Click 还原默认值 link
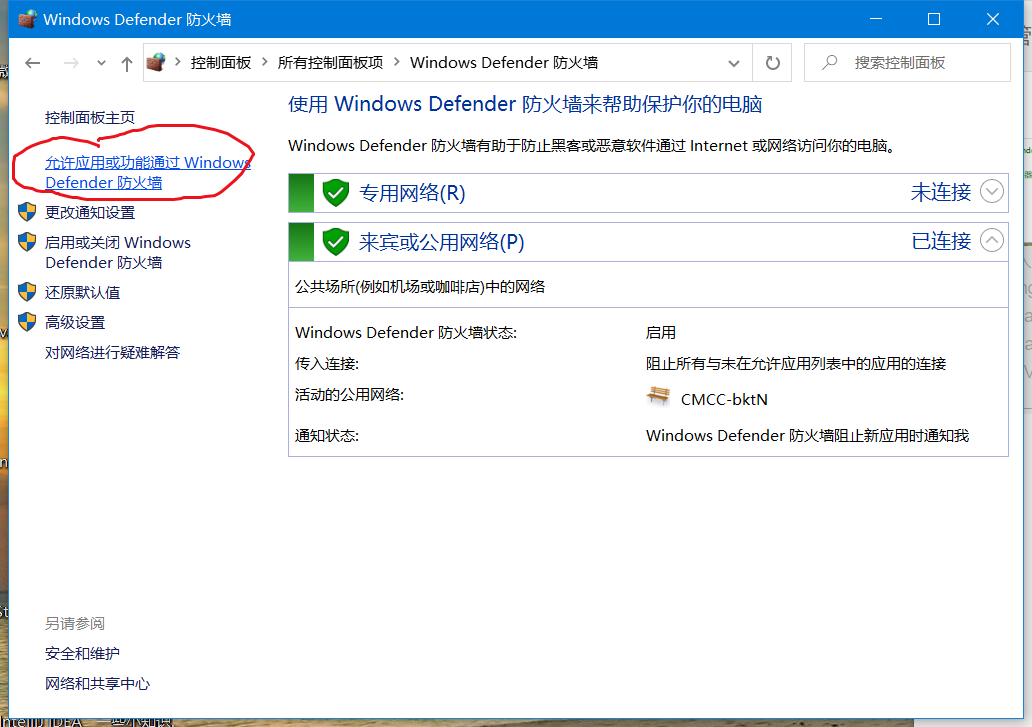 click(x=82, y=292)
